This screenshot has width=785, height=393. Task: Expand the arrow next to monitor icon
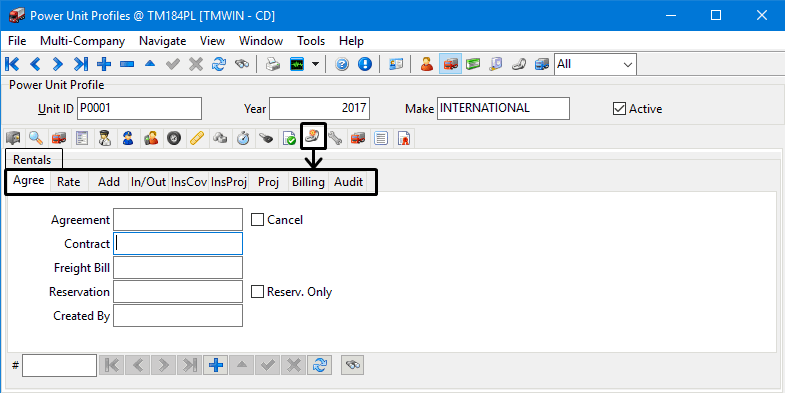click(315, 64)
